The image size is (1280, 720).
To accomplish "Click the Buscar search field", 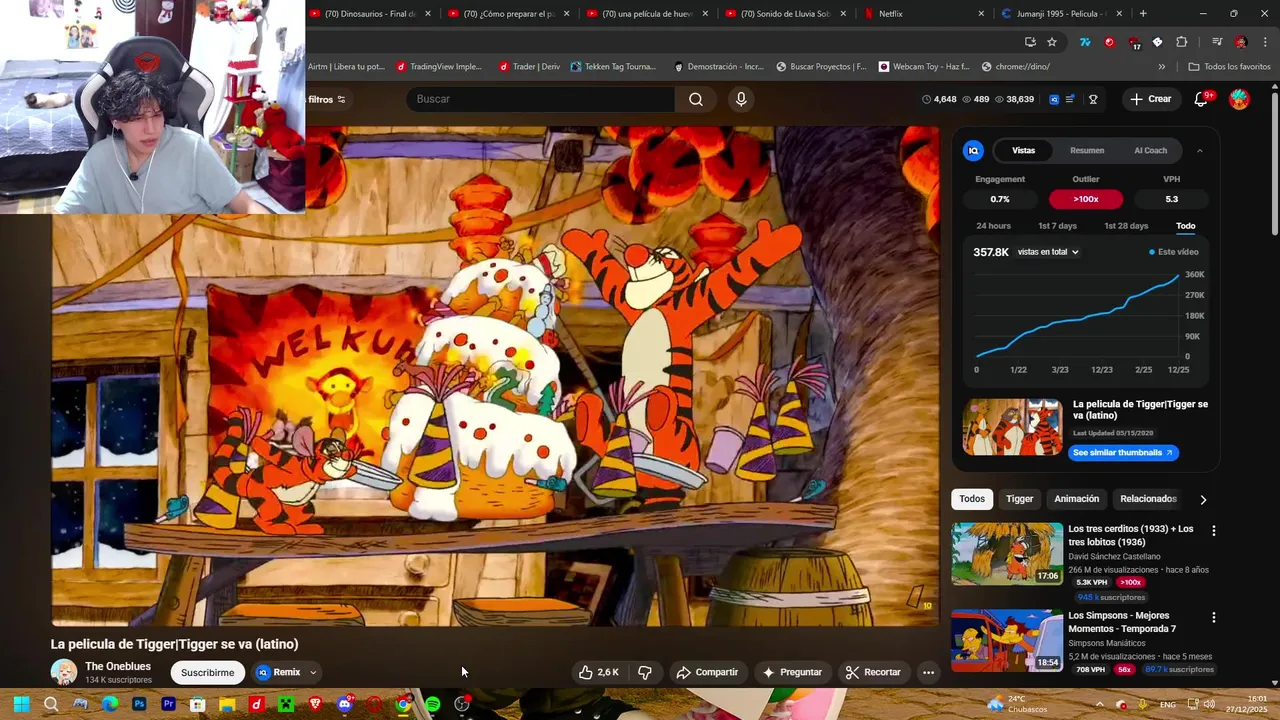I will tap(541, 99).
